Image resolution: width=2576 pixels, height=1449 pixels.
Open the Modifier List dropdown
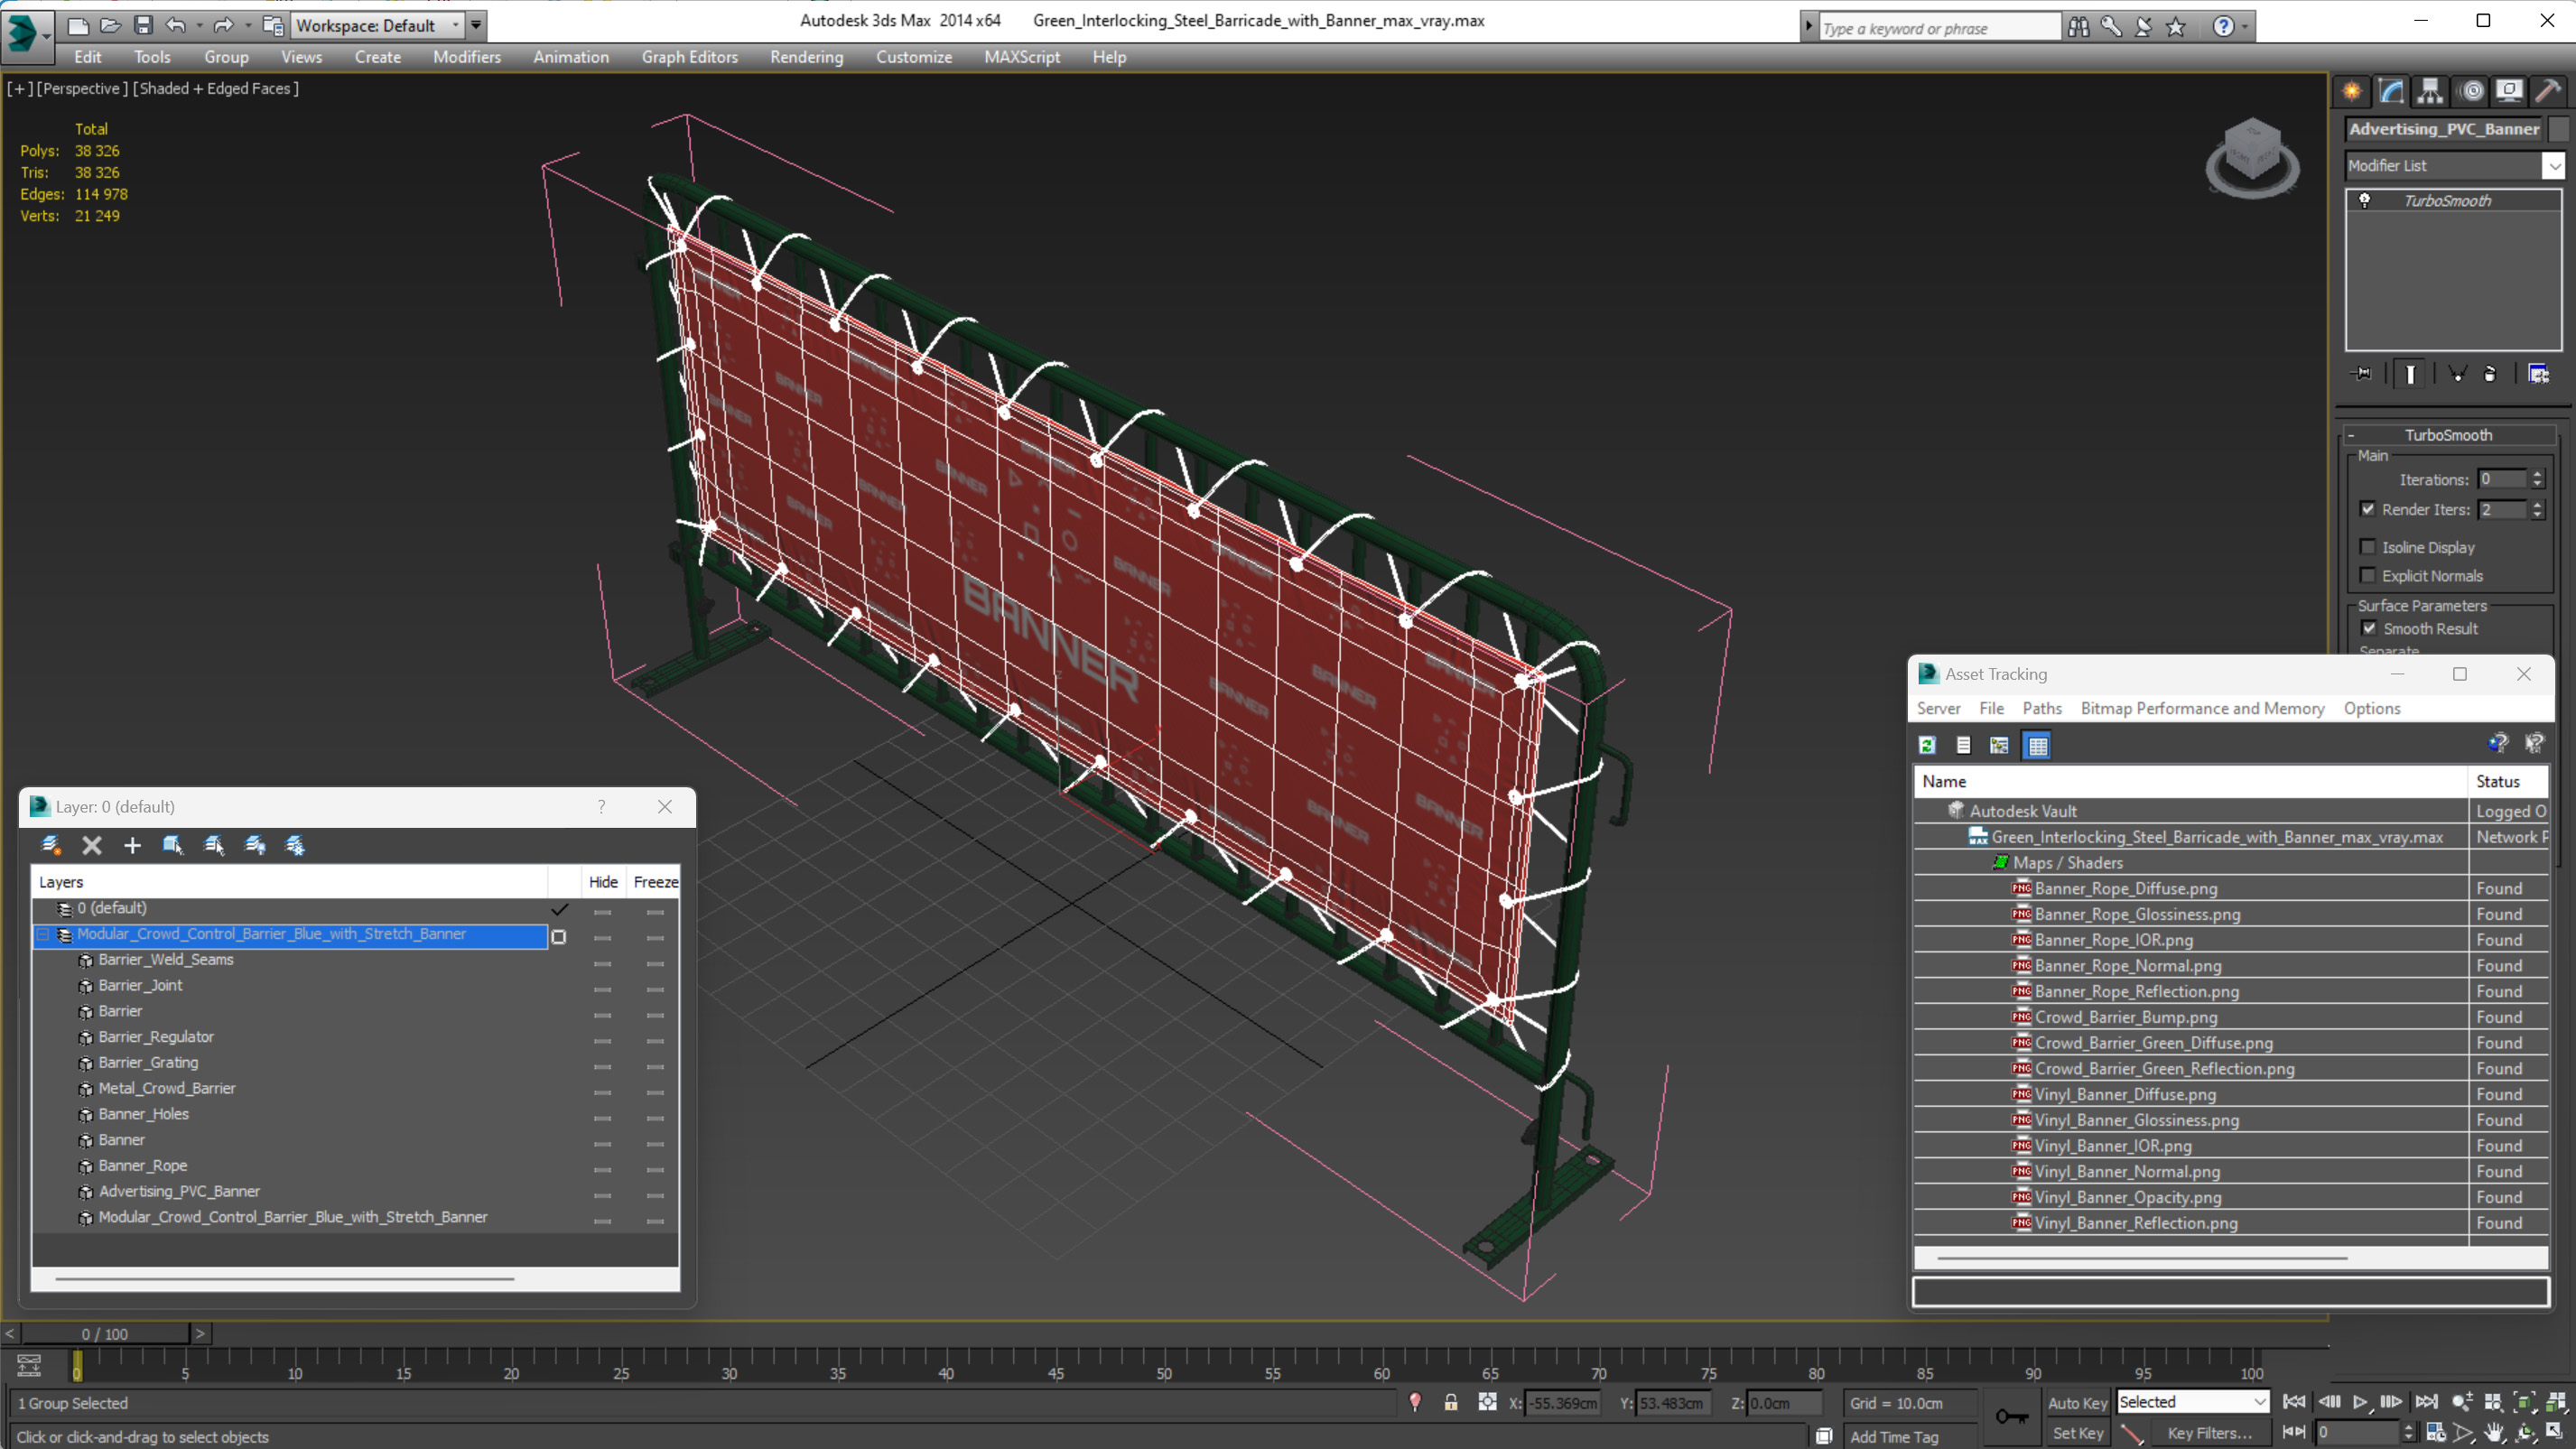2553,166
